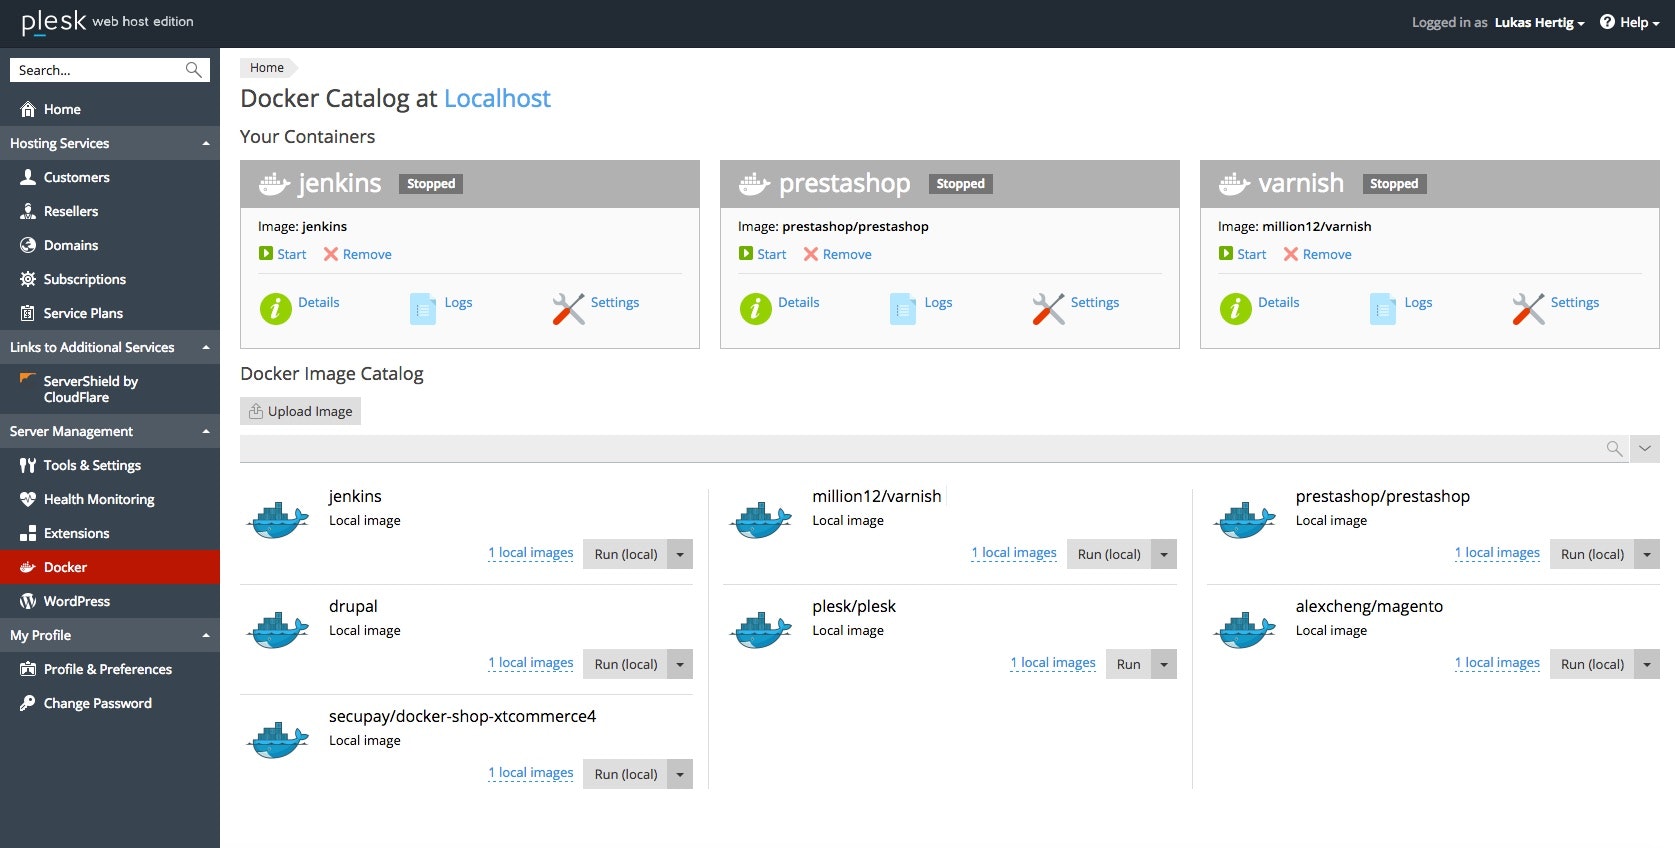The image size is (1675, 848).
Task: Open Run dropdown arrow for million12/varnish image
Action: click(1164, 554)
